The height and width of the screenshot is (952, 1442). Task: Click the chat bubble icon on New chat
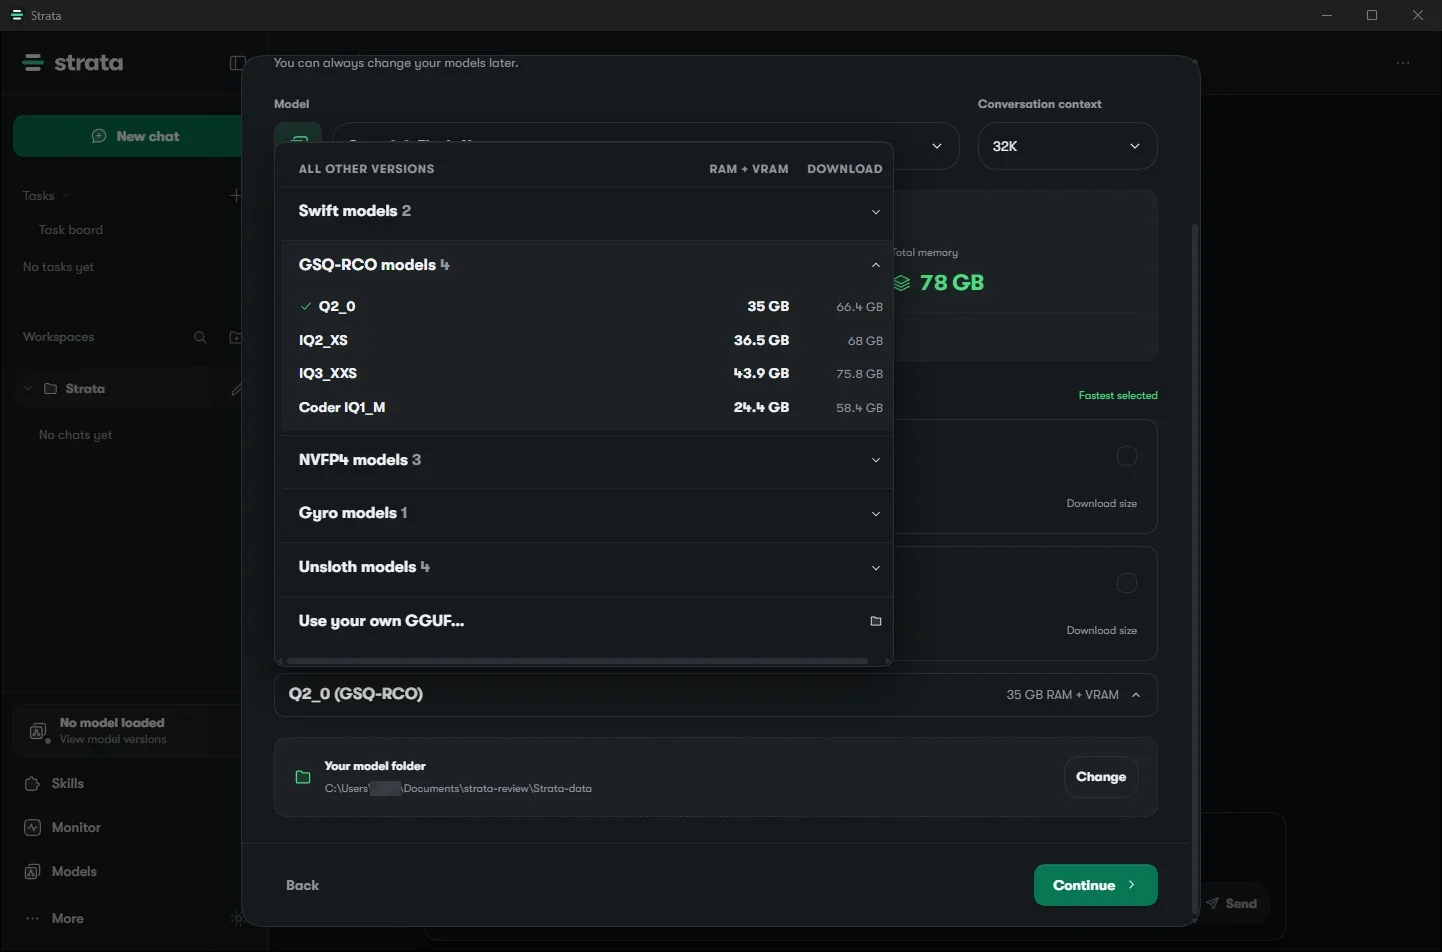tap(99, 136)
